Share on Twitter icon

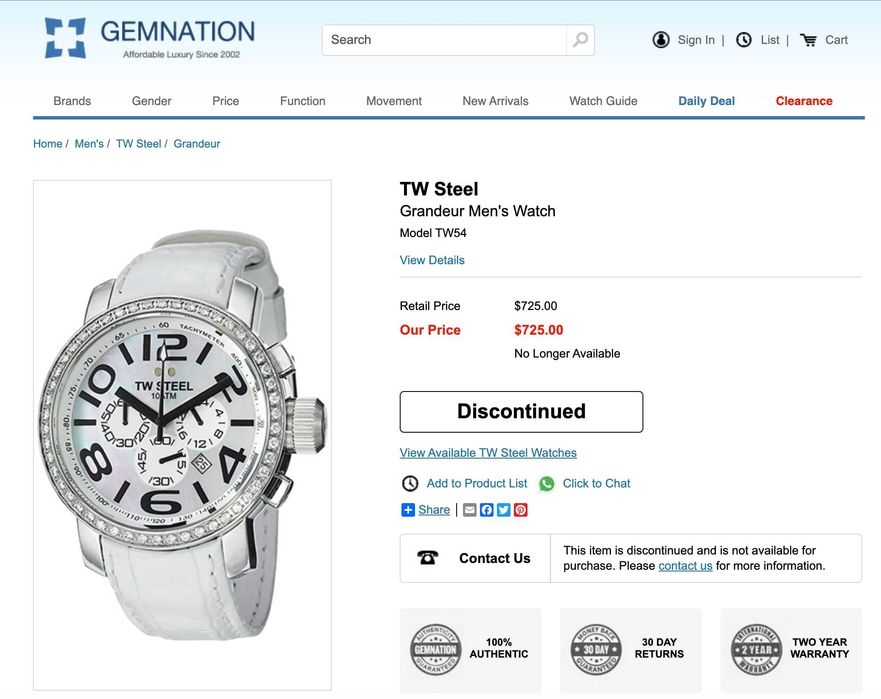pos(504,510)
